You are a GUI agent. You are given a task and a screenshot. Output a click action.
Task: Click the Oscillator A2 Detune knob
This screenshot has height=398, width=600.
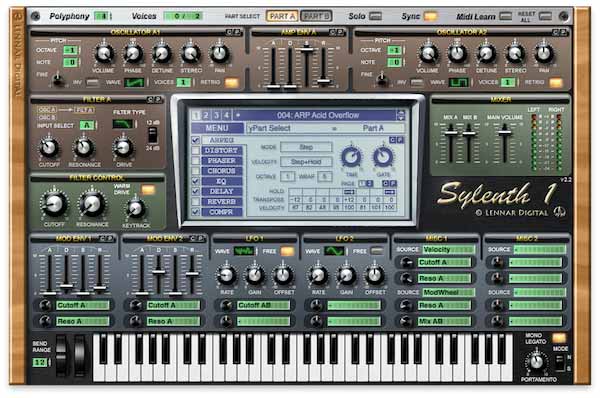(486, 54)
